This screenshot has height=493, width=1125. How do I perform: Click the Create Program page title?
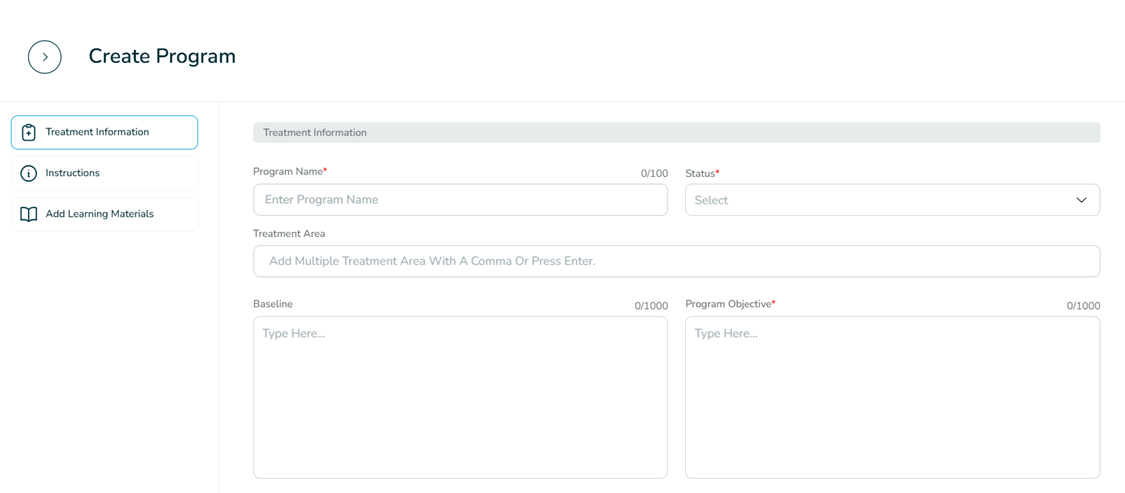[x=162, y=57]
